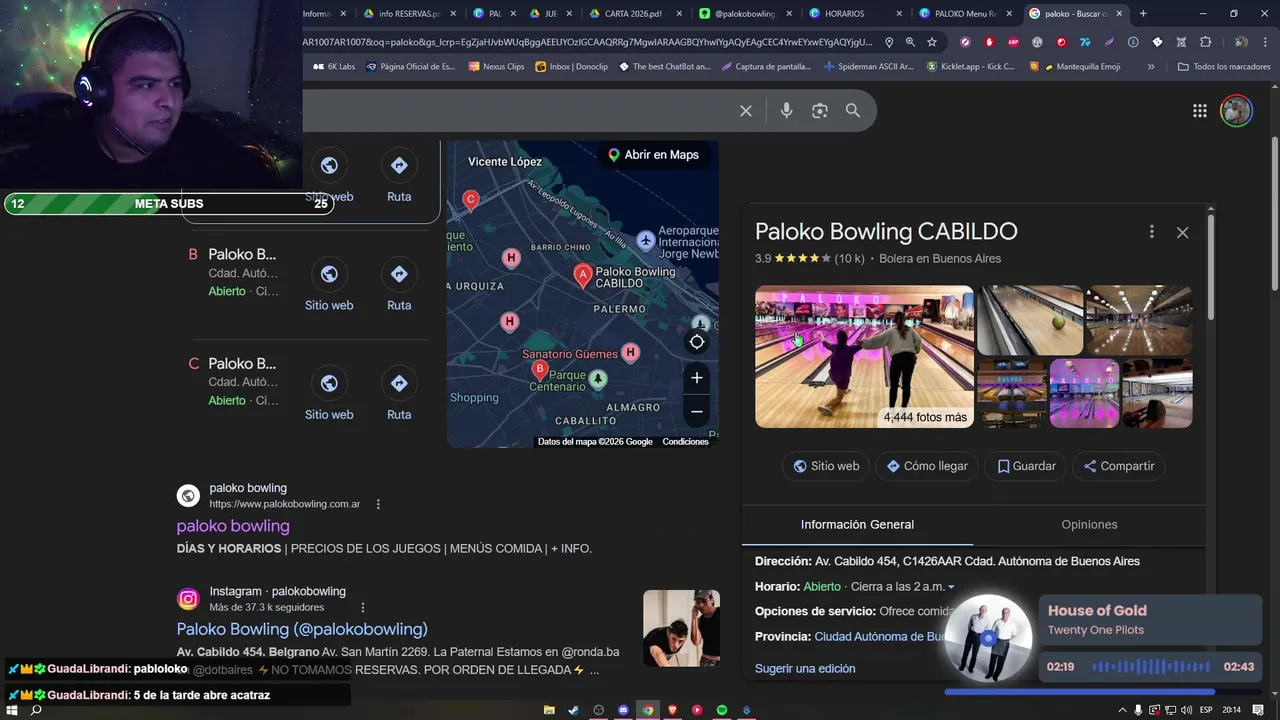The height and width of the screenshot is (720, 1280).
Task: Open Todos los marcadores folder
Action: pos(1225,67)
